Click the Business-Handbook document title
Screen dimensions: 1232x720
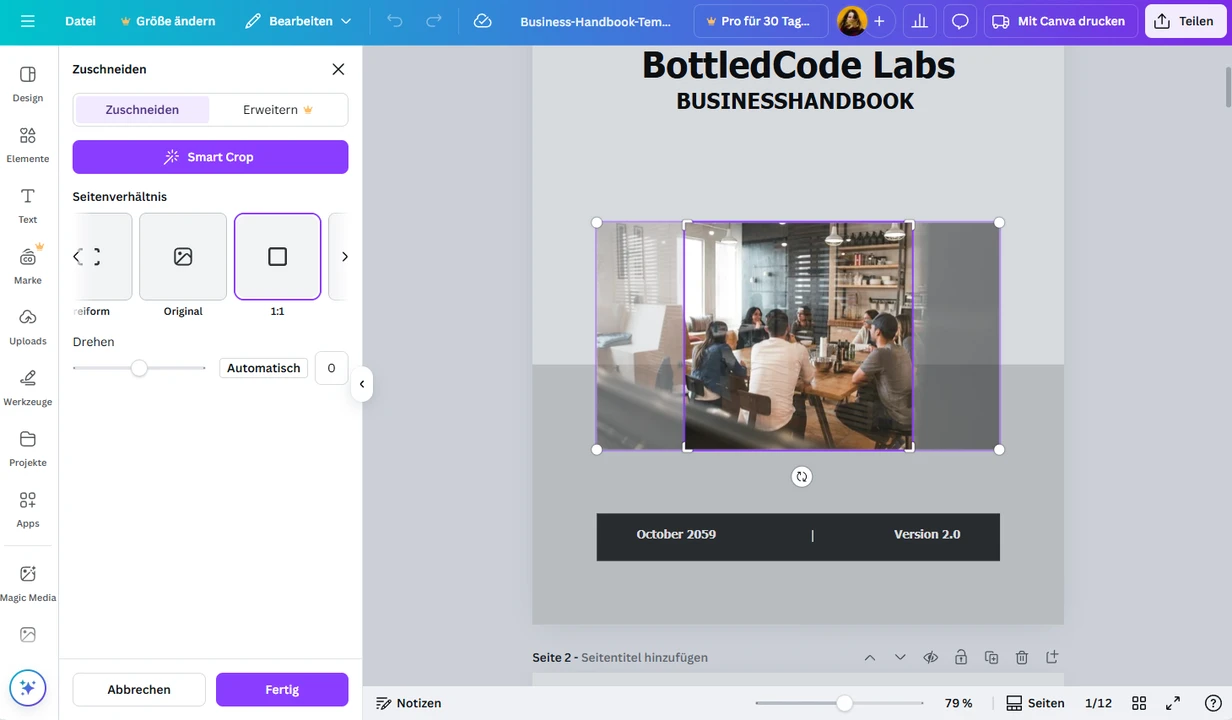pos(595,21)
